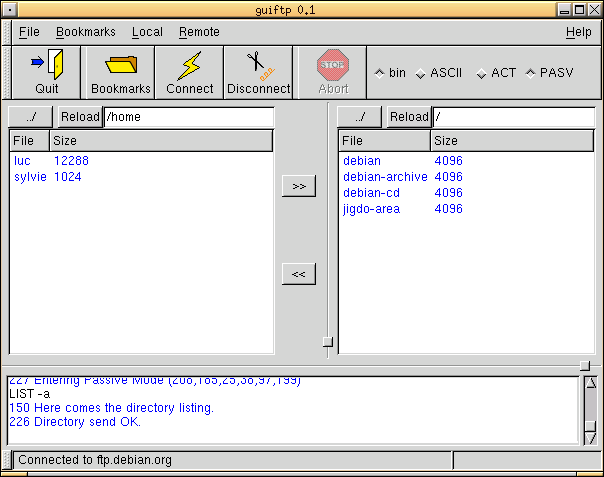The image size is (604, 477).
Task: Click the log scrollbar down arrow
Action: (591, 438)
